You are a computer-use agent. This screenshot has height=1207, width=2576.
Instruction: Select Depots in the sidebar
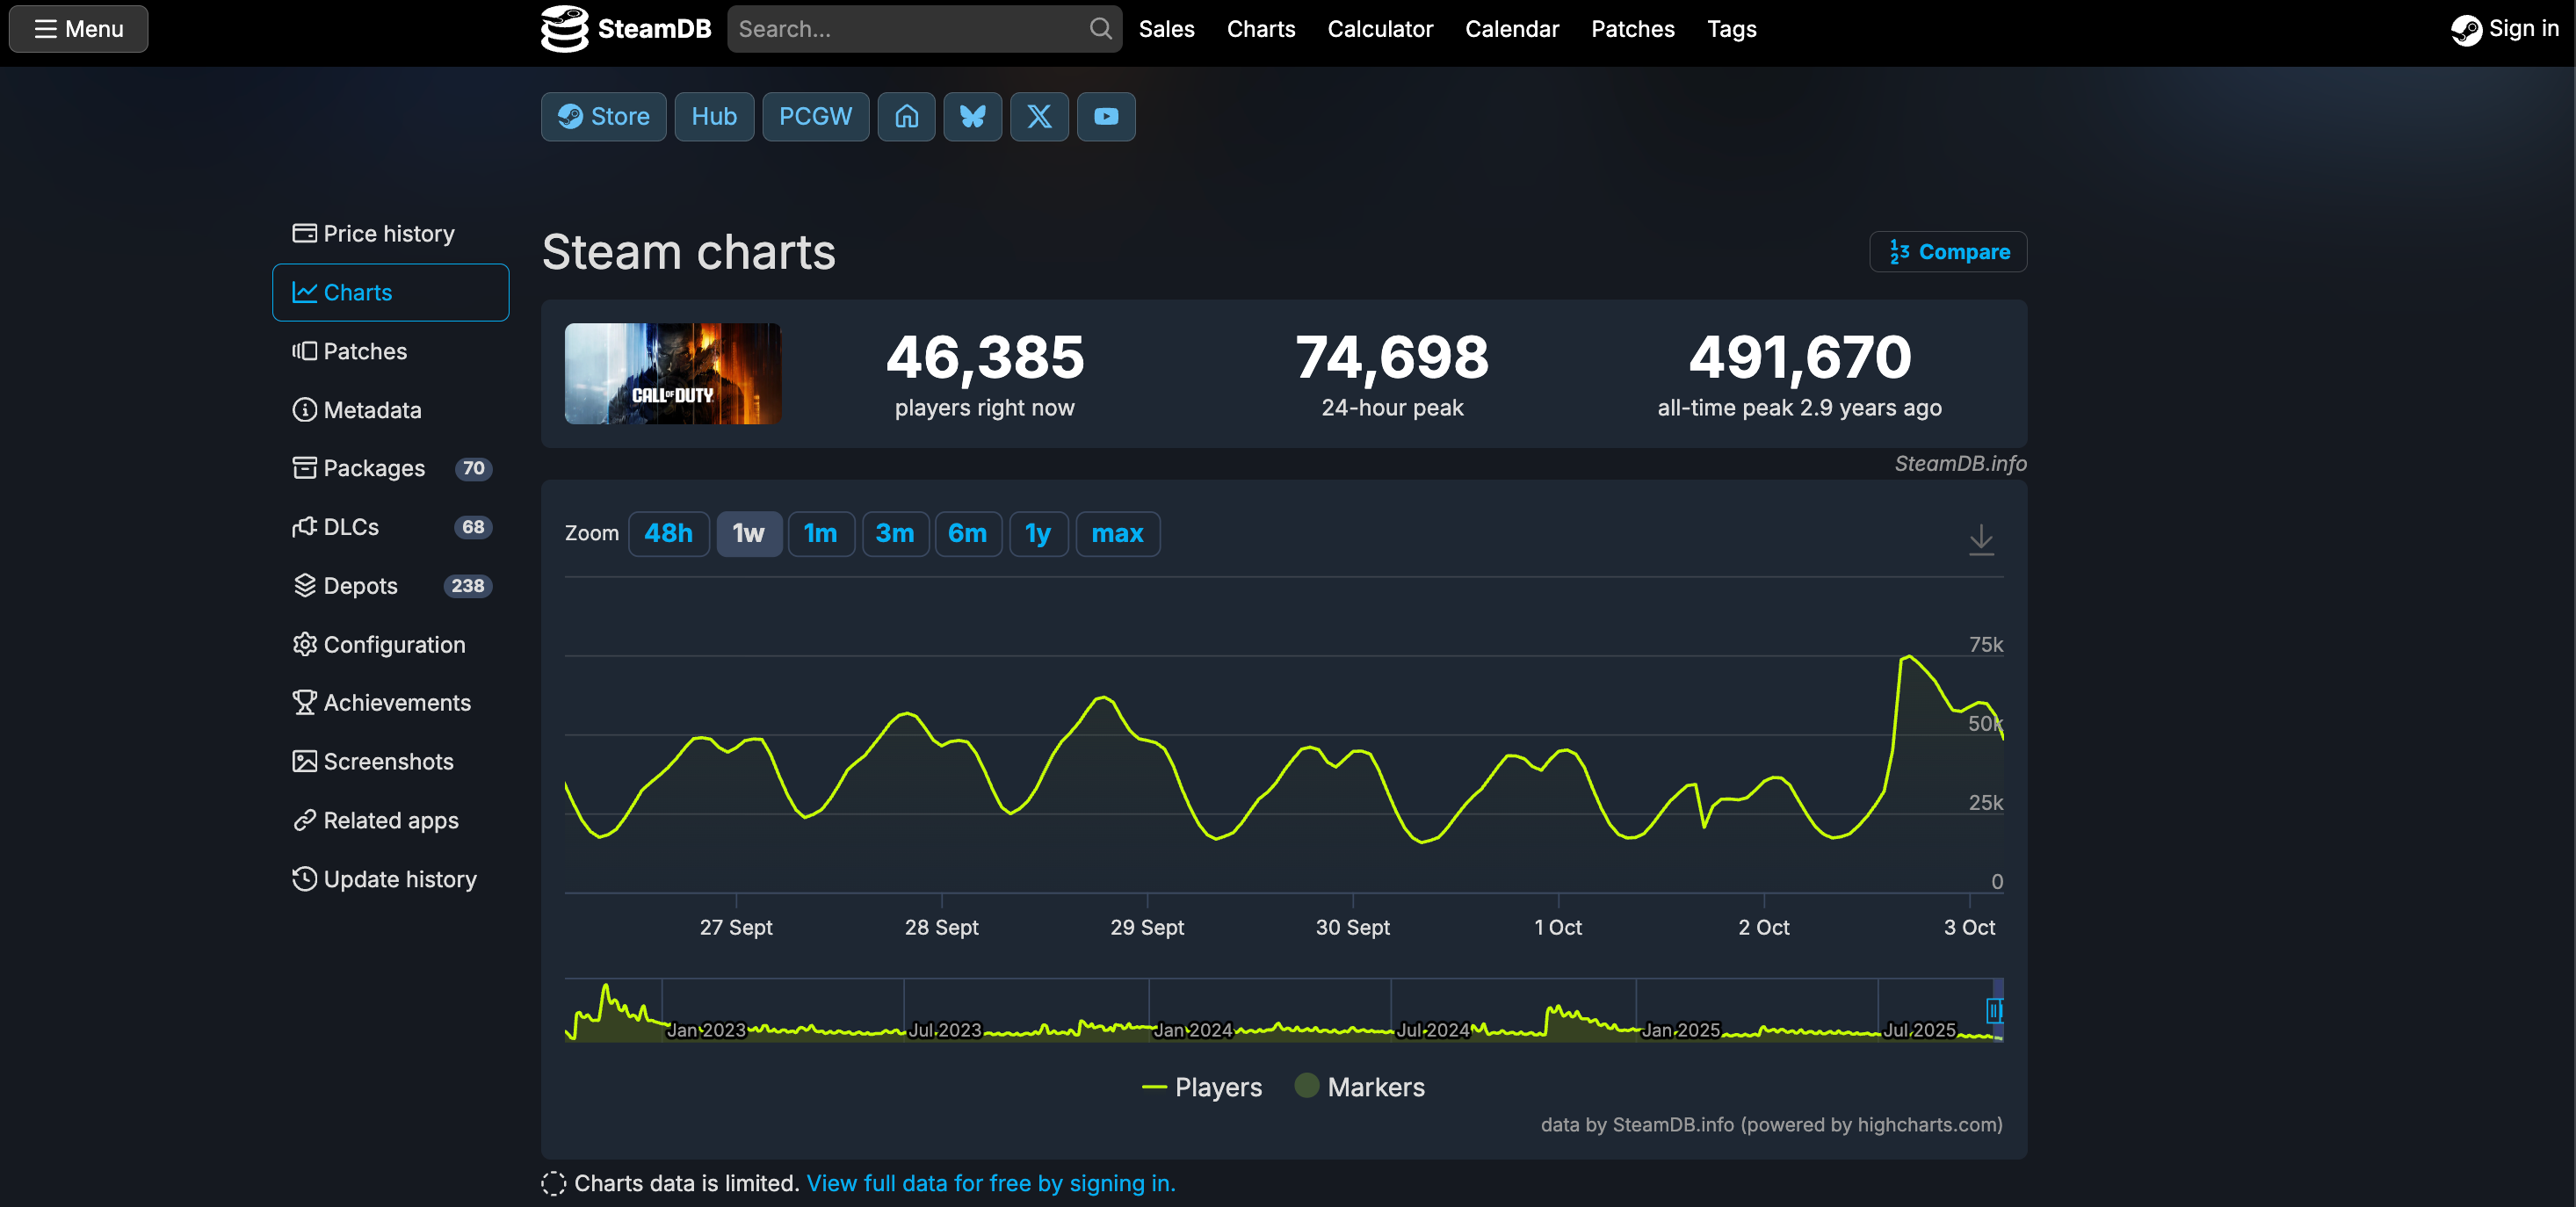[x=362, y=586]
